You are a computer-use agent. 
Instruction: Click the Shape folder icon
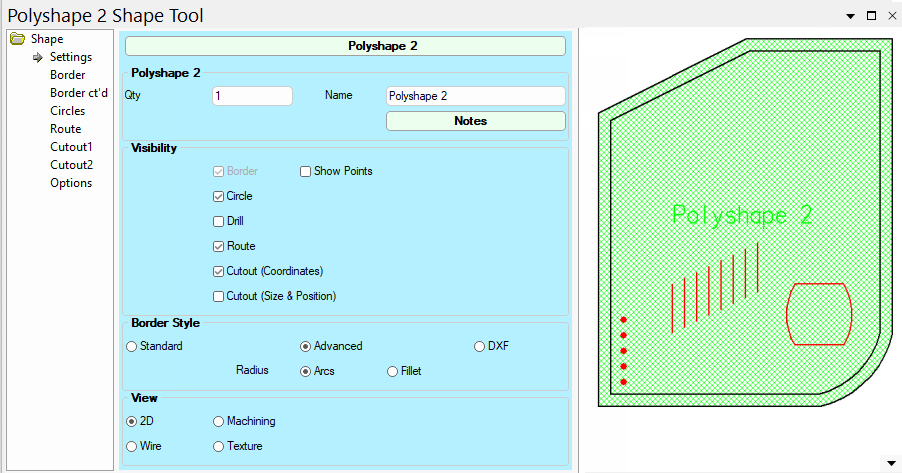17,39
